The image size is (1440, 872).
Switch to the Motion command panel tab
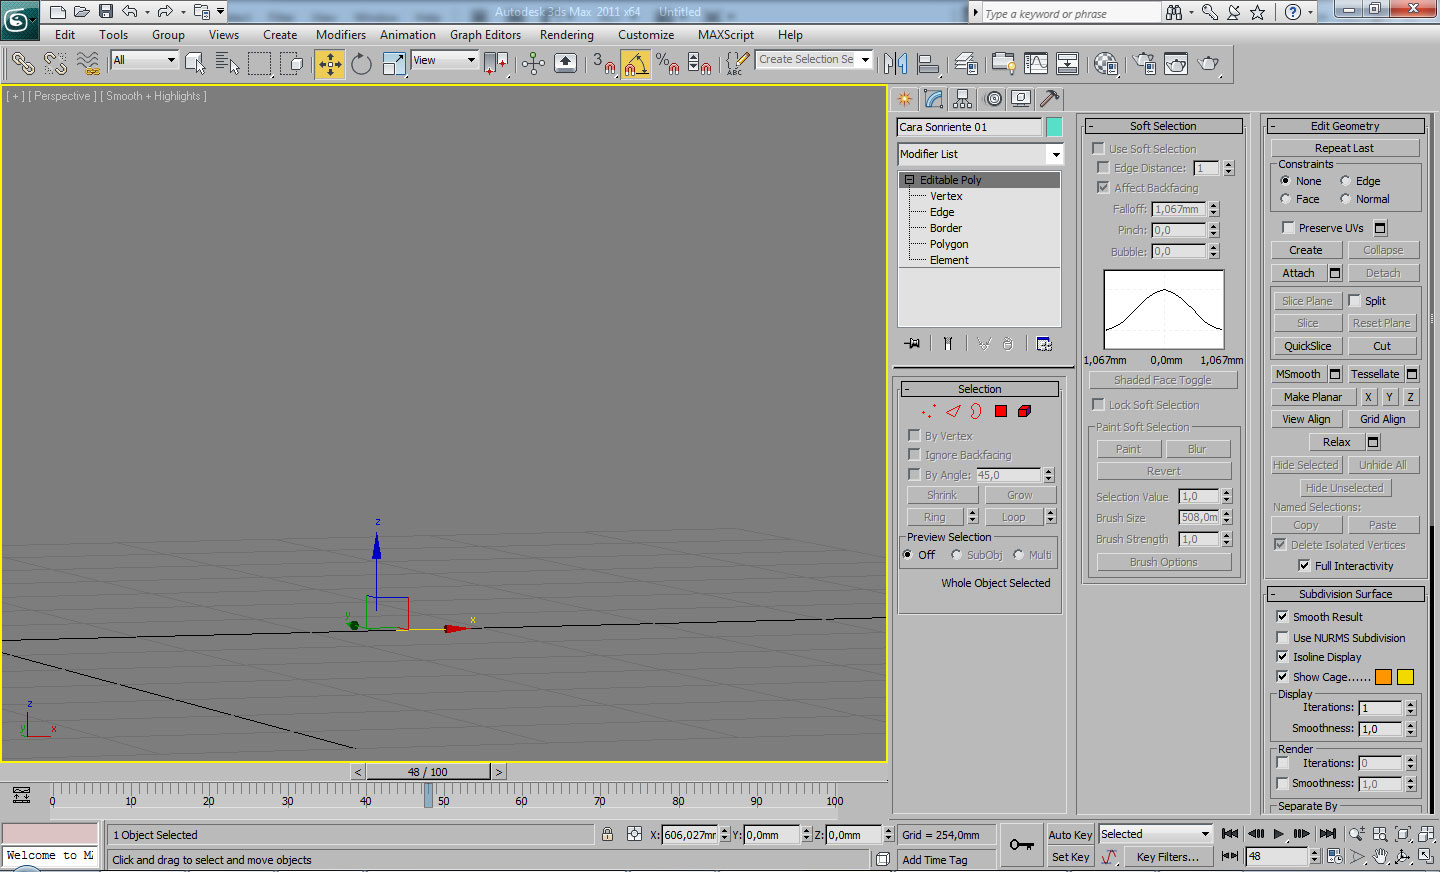[x=993, y=99]
